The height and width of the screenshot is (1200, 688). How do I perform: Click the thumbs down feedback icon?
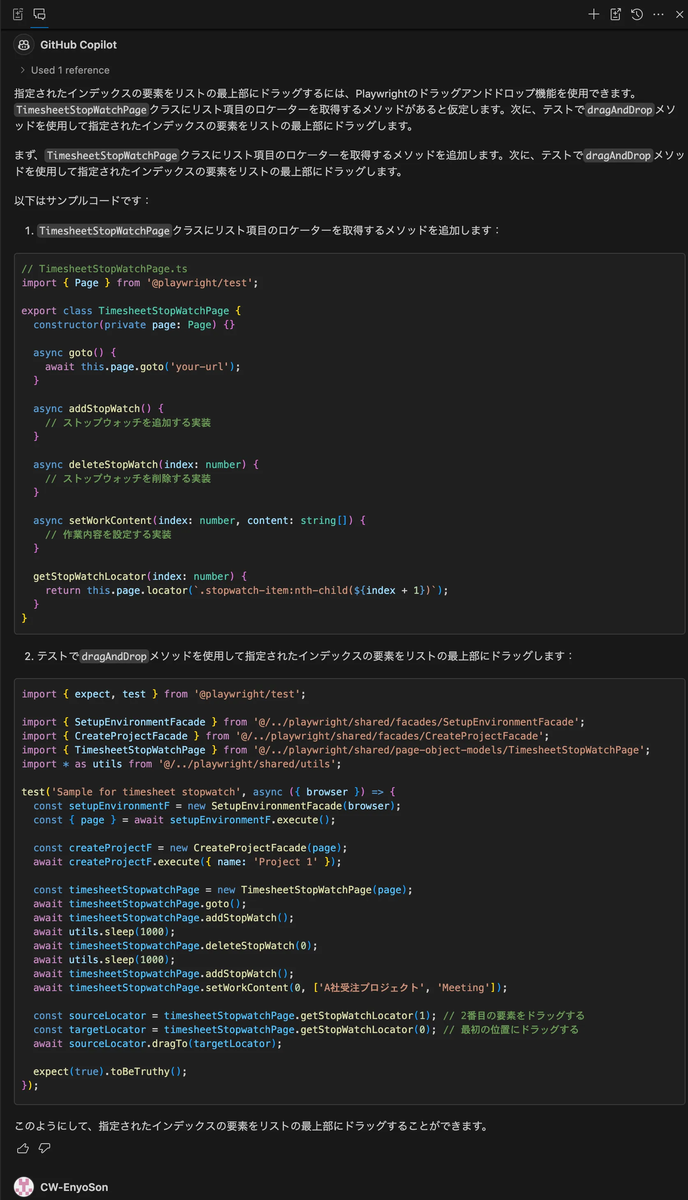click(44, 1148)
